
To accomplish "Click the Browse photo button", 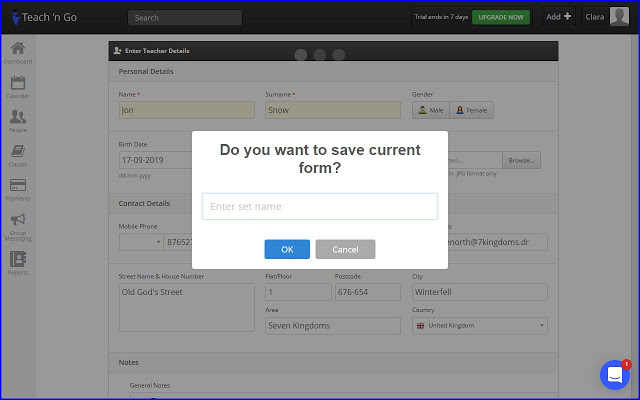I will tap(521, 160).
